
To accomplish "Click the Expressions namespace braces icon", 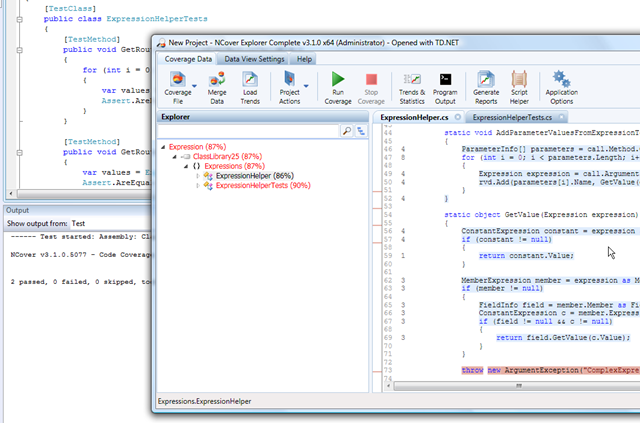I will 196,166.
